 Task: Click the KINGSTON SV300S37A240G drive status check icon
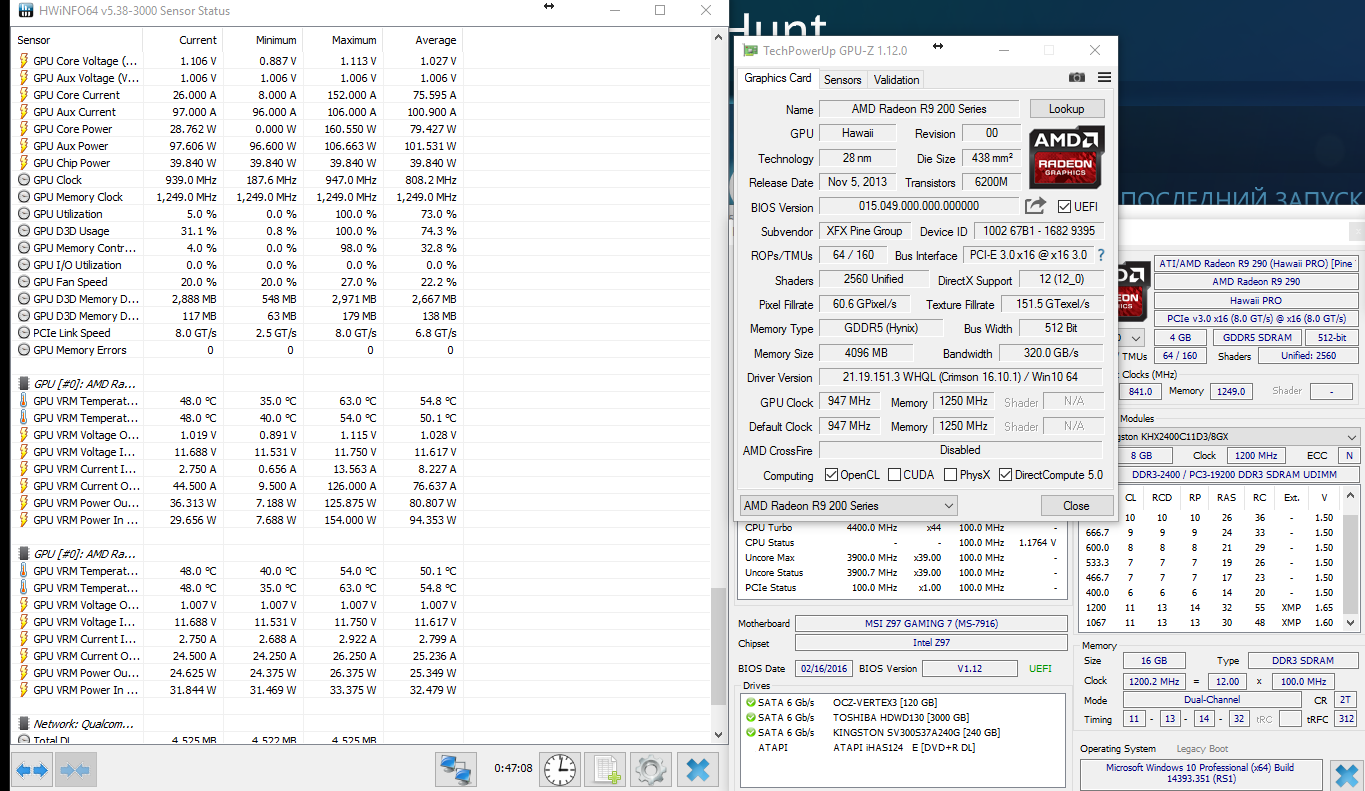750,732
